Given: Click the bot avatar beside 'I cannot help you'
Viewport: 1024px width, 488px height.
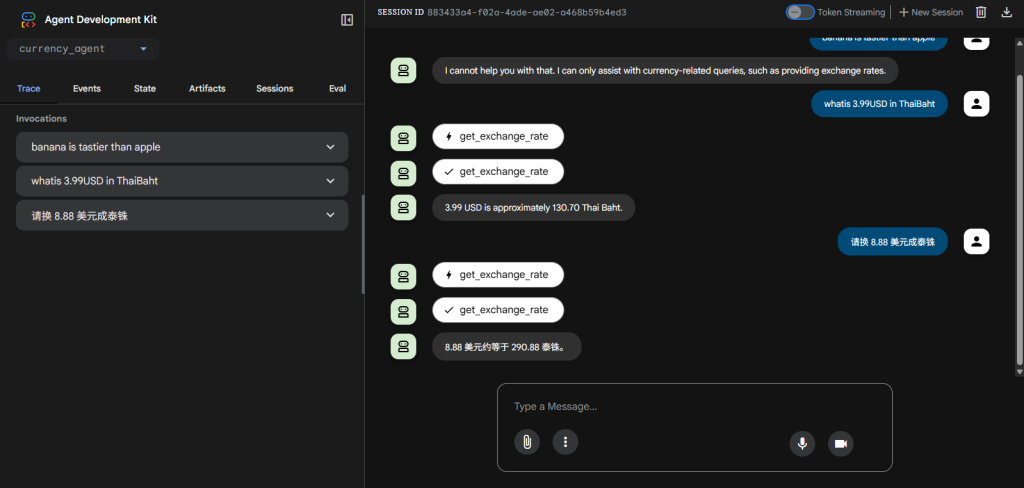Looking at the screenshot, I should pos(403,71).
